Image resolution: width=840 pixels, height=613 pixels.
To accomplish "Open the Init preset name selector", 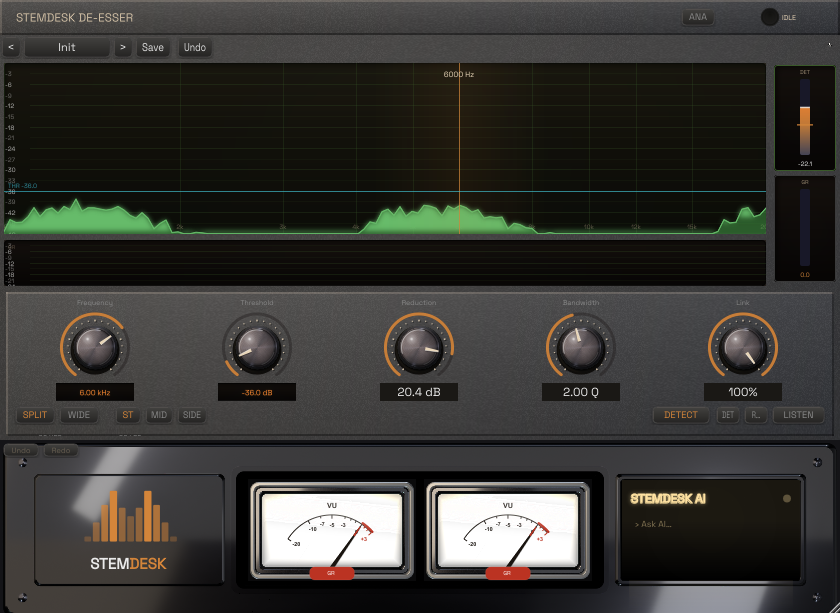I will tap(67, 47).
